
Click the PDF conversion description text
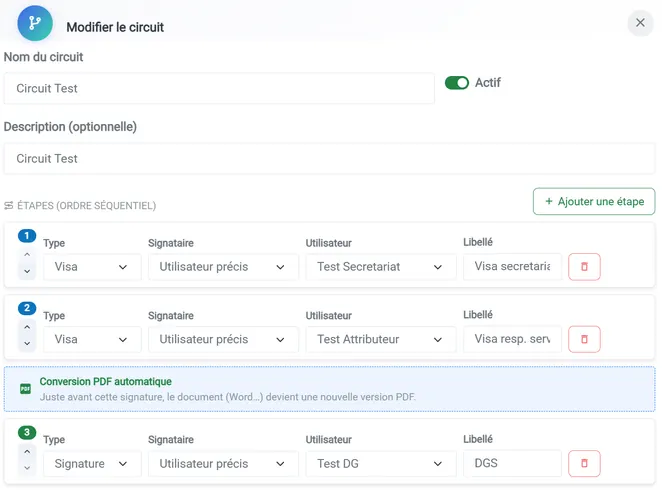[228, 397]
